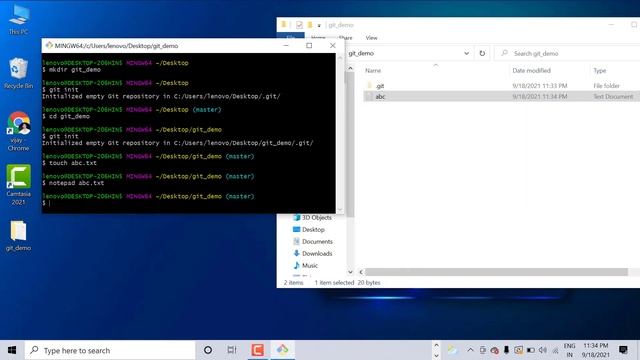The height and width of the screenshot is (360, 640).
Task: Open the Wi-Fi network tray icon
Action: (x=555, y=350)
